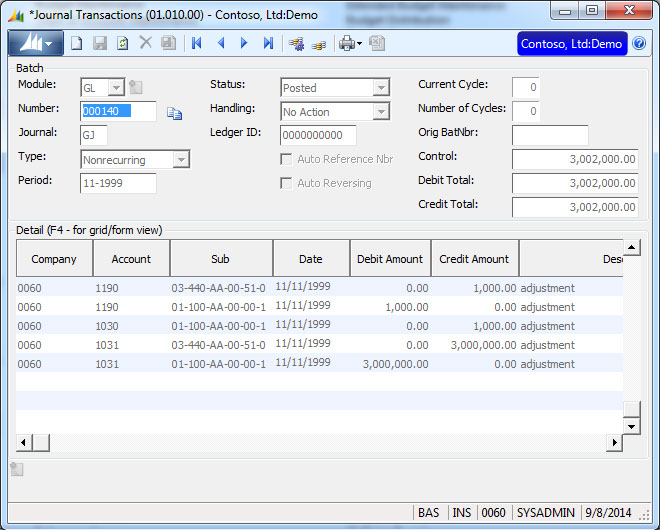Click the batch lookup icon beside Number
Image resolution: width=660 pixels, height=530 pixels.
click(174, 113)
